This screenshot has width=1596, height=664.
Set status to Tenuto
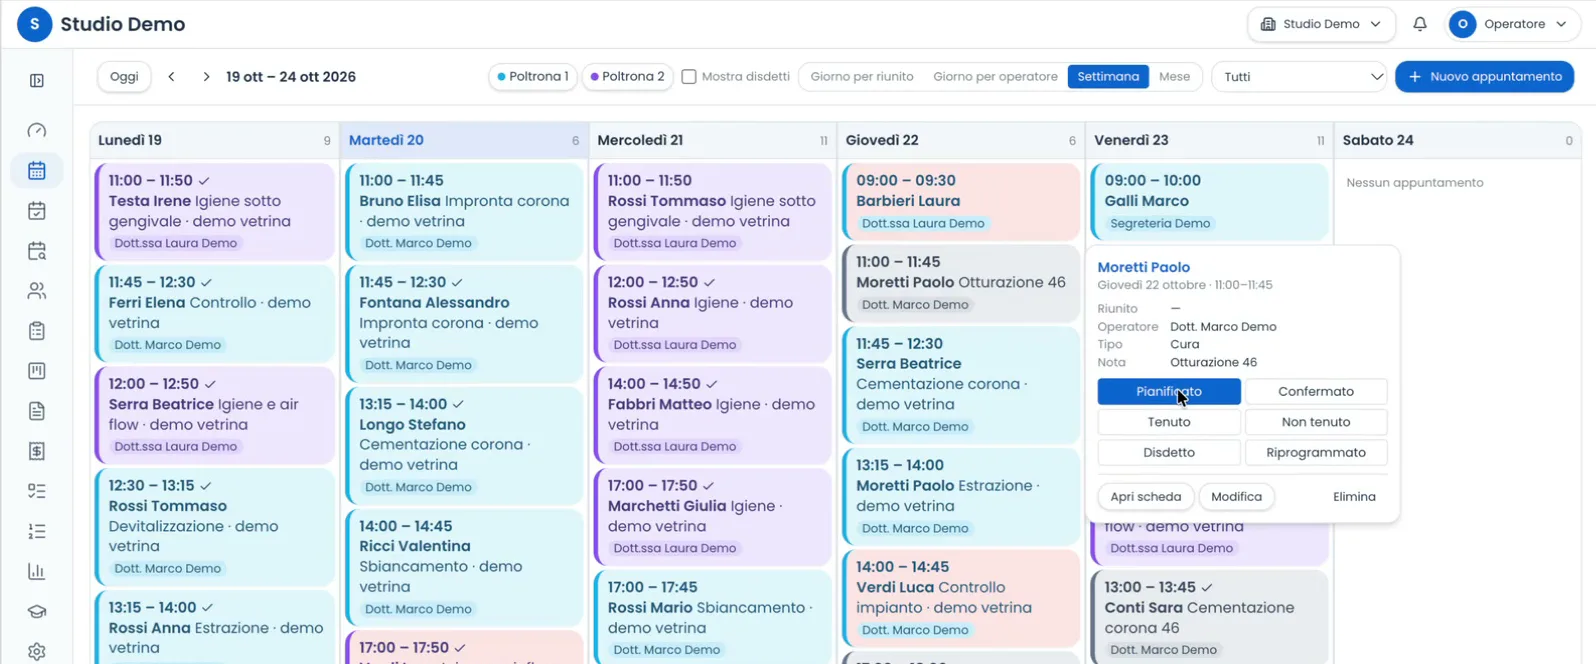pyautogui.click(x=1169, y=422)
